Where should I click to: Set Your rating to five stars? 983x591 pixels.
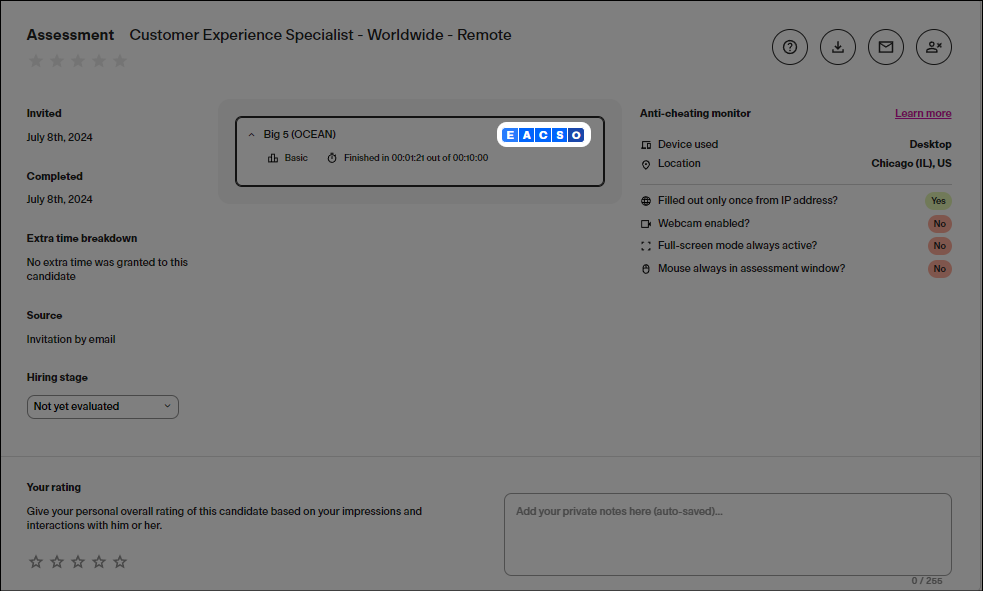click(x=120, y=562)
